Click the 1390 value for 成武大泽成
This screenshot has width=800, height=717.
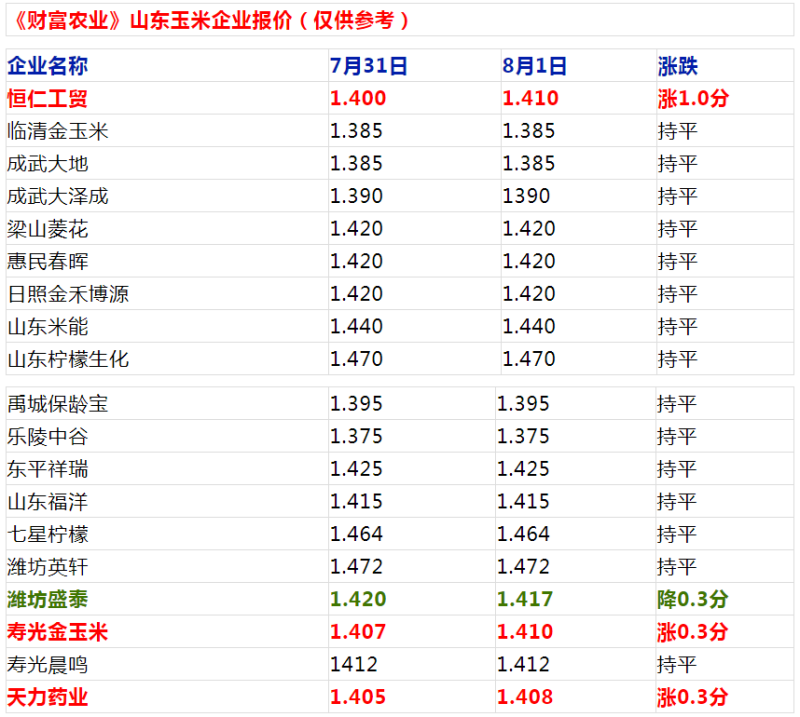click(x=526, y=196)
